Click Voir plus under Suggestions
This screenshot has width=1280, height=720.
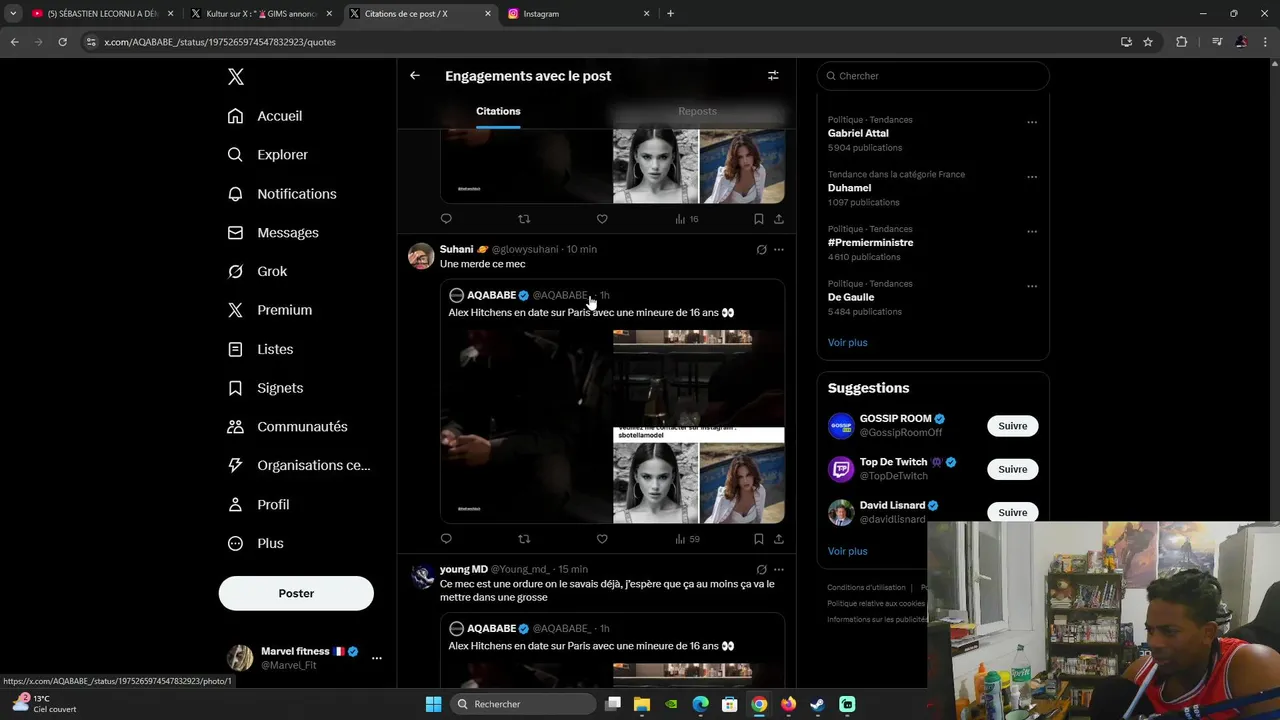(847, 551)
